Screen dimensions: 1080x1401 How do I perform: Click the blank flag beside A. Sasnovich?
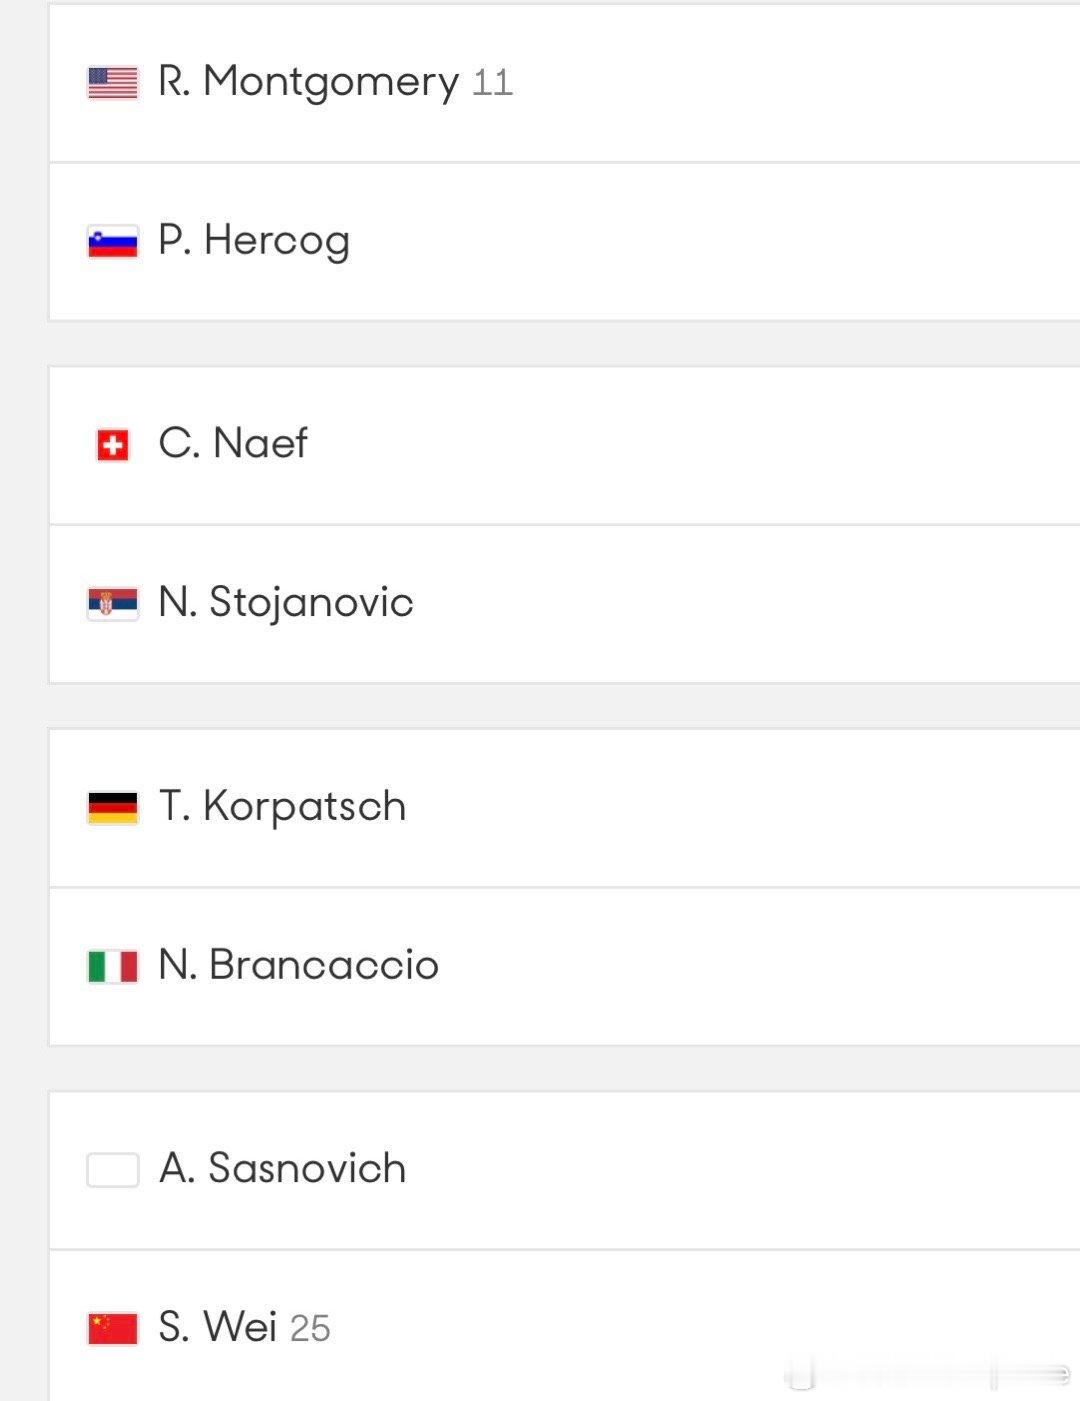pos(113,1170)
